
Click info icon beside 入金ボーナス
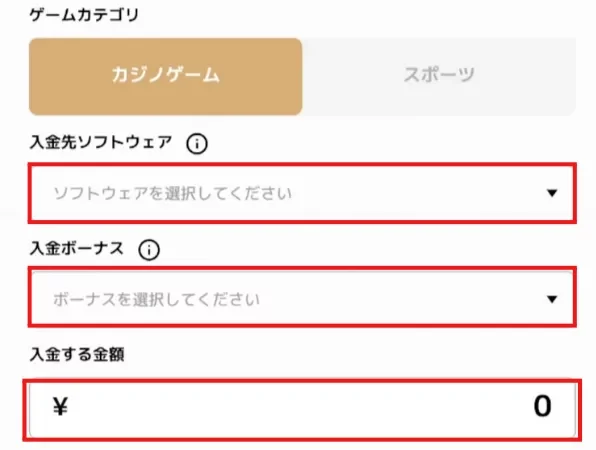(149, 250)
